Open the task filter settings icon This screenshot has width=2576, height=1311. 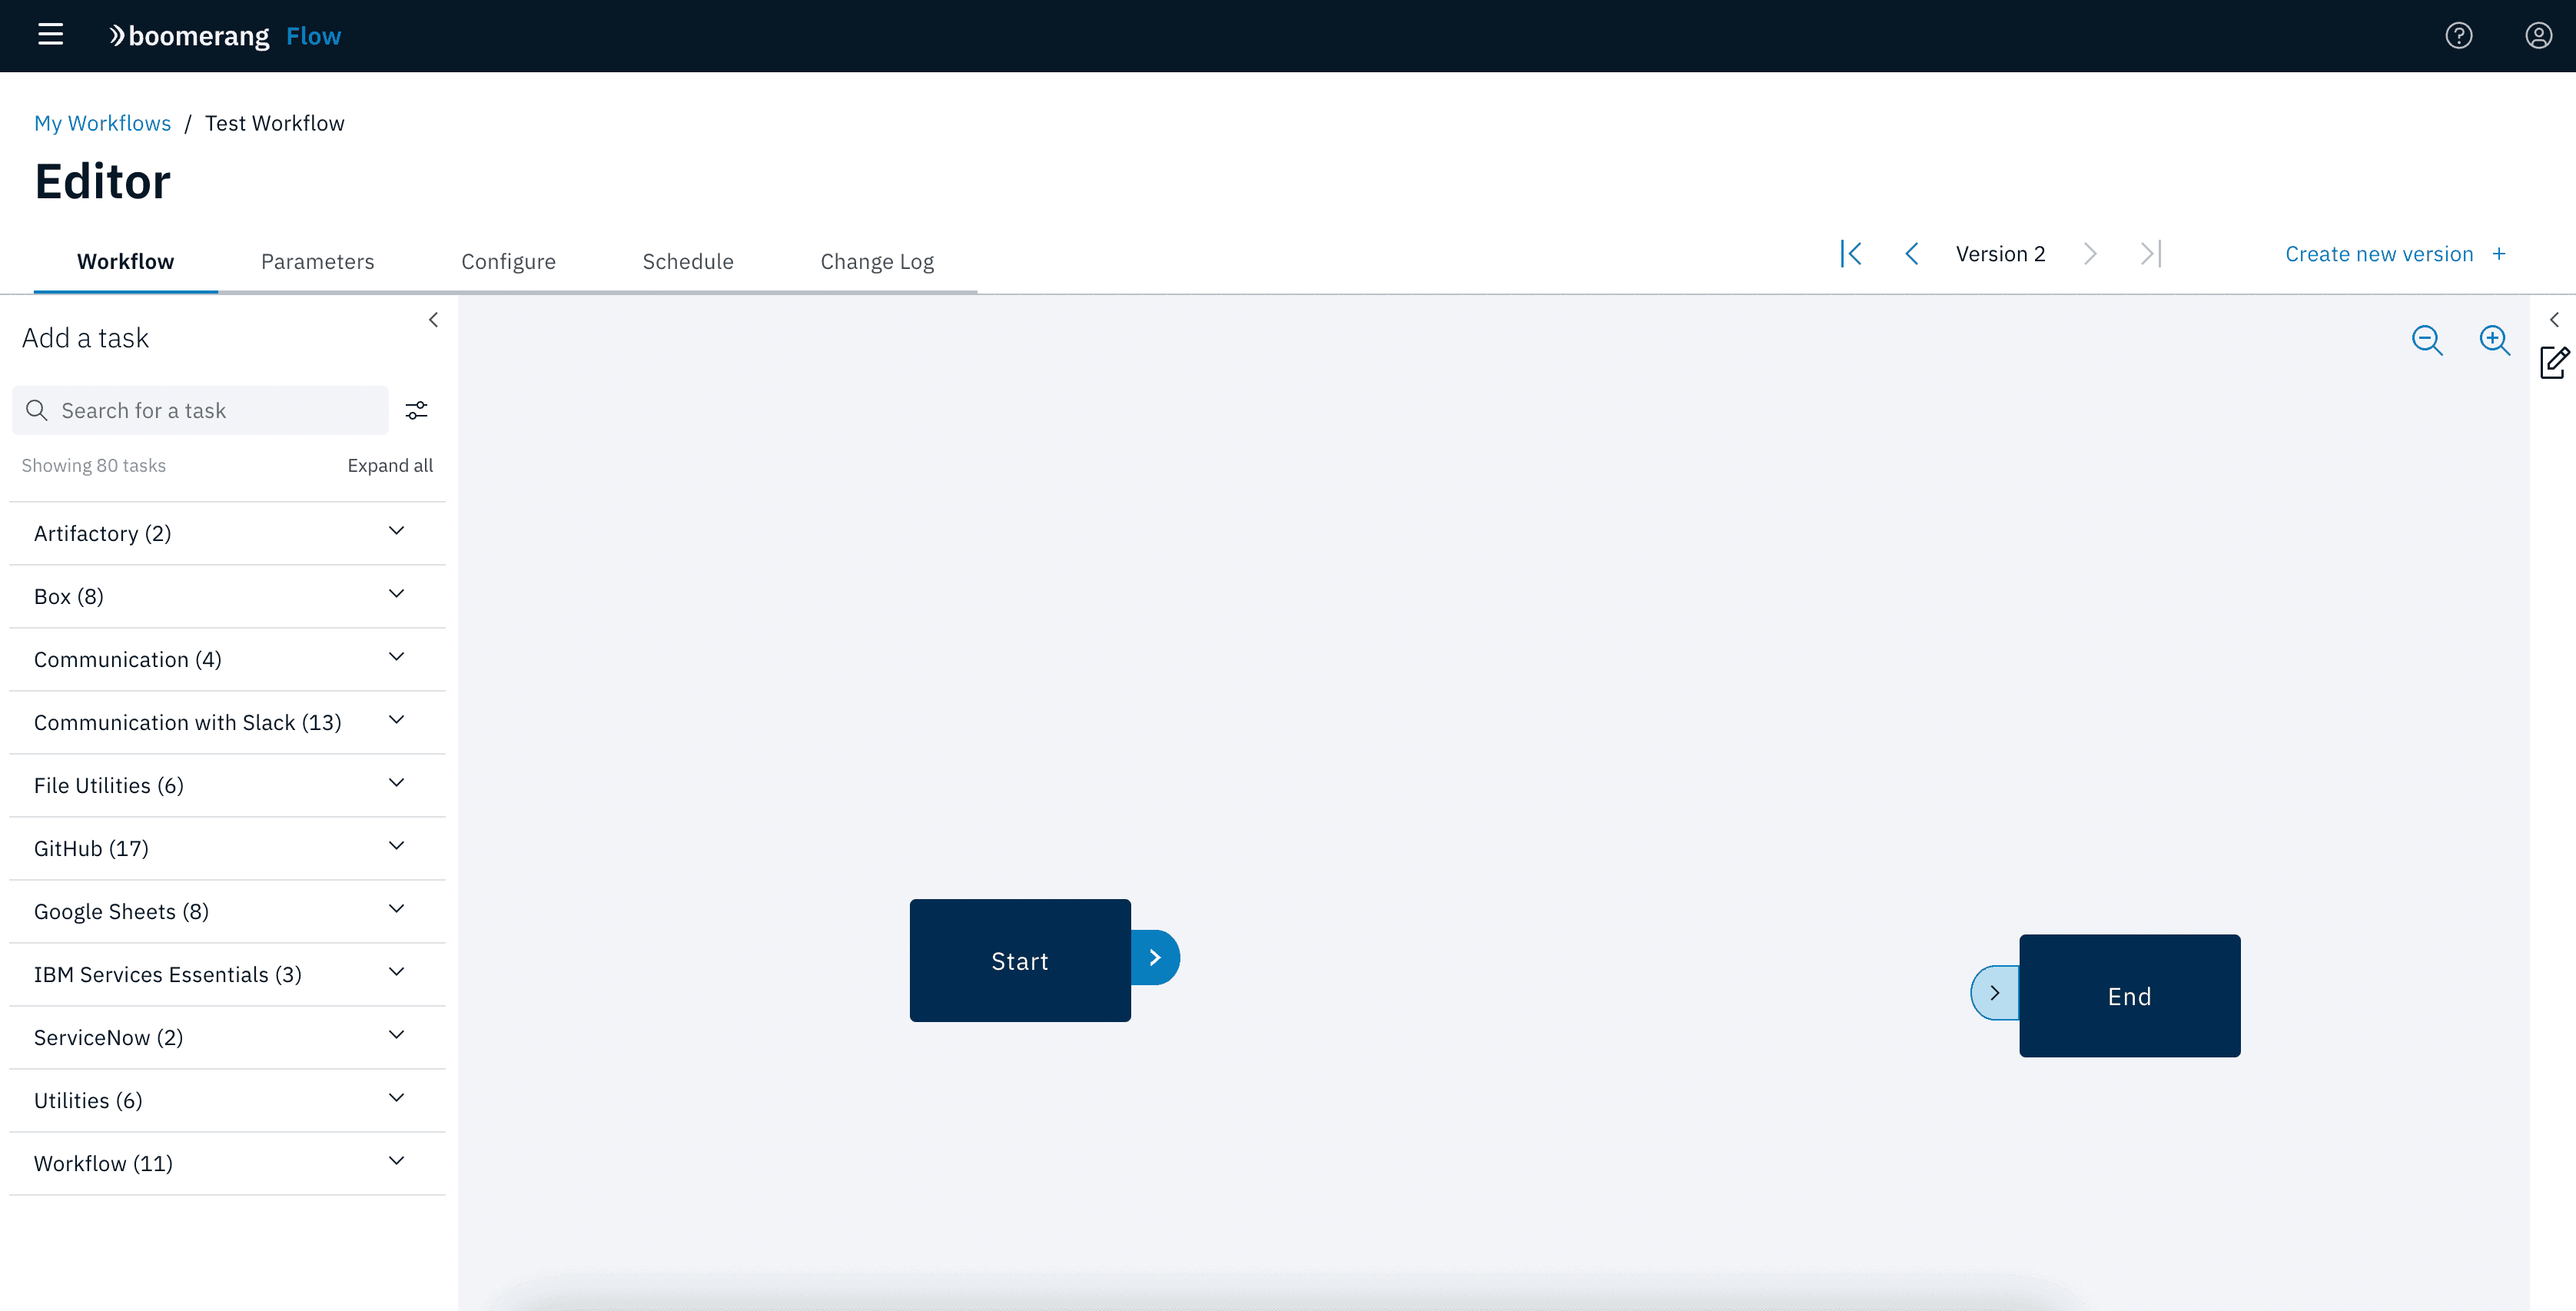[x=416, y=410]
